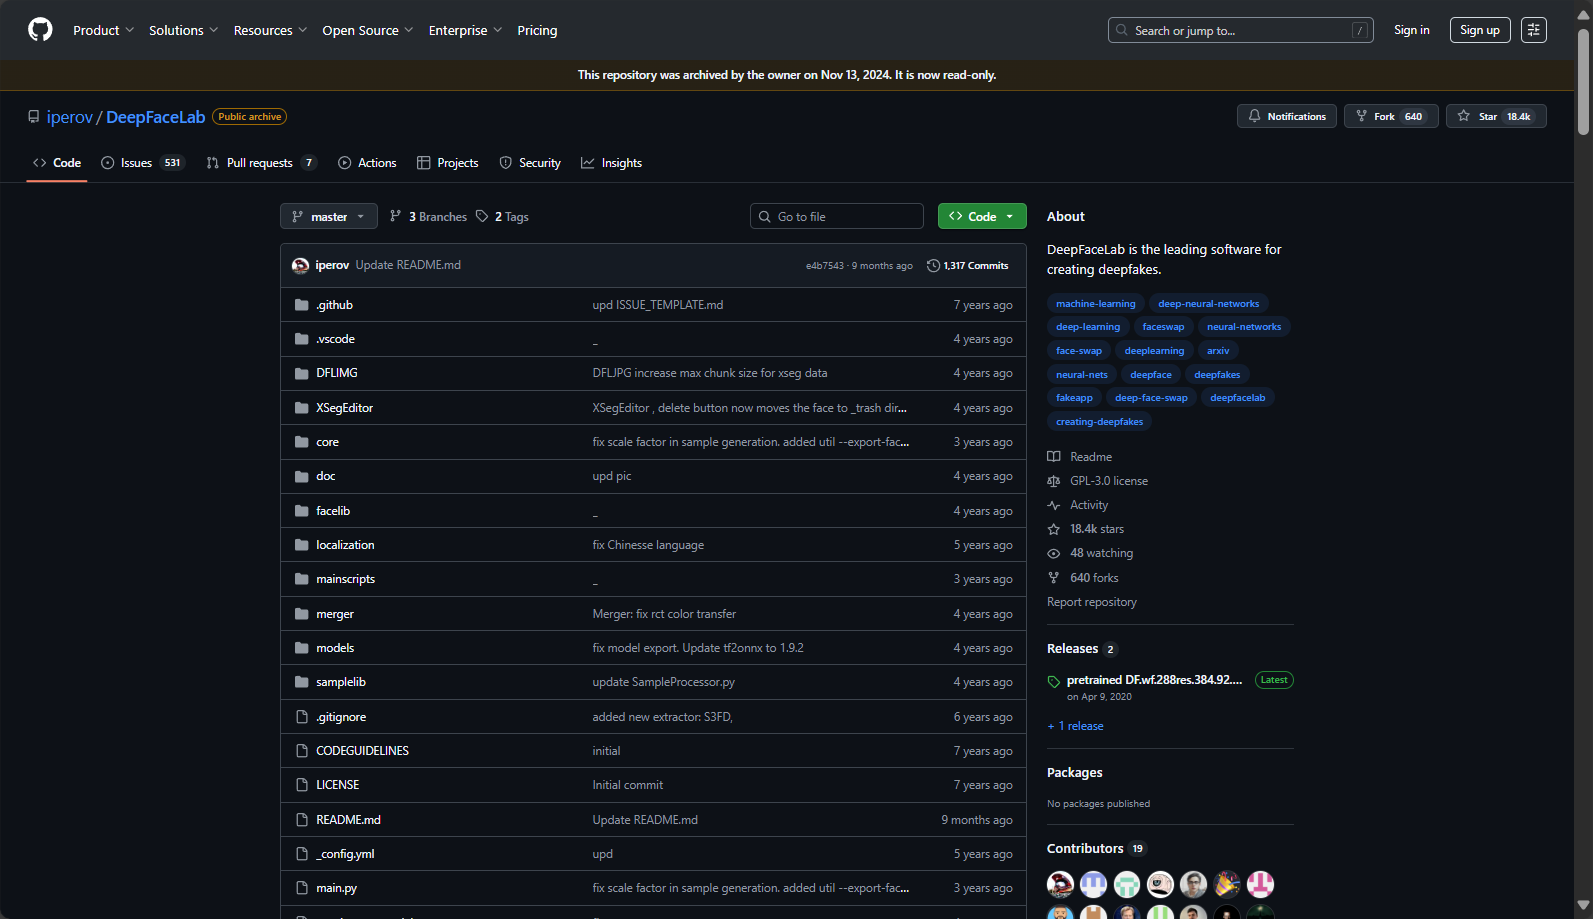Click the machine-learning topic tag
Image resolution: width=1593 pixels, height=919 pixels.
tap(1096, 304)
